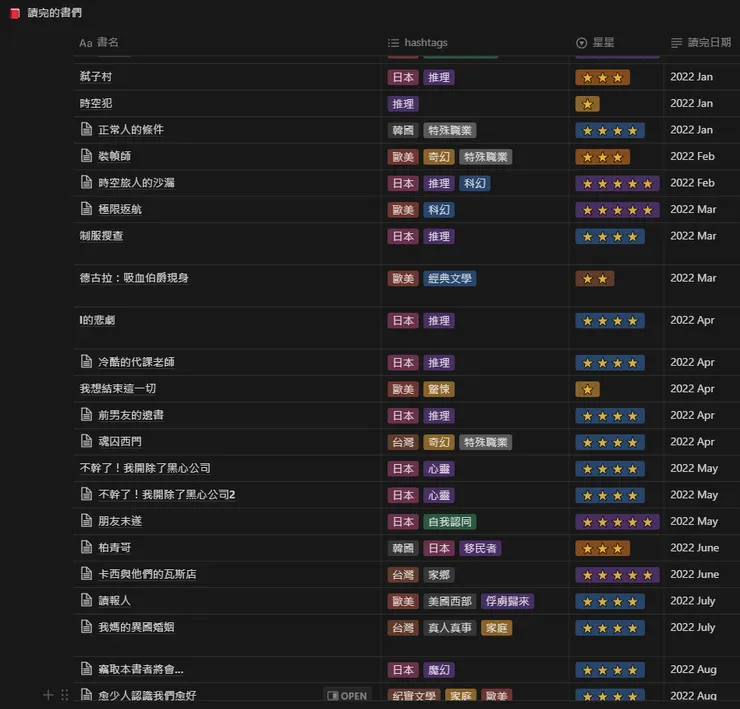
Task: Click the text lines icon next to 讀完日期
Action: (676, 43)
